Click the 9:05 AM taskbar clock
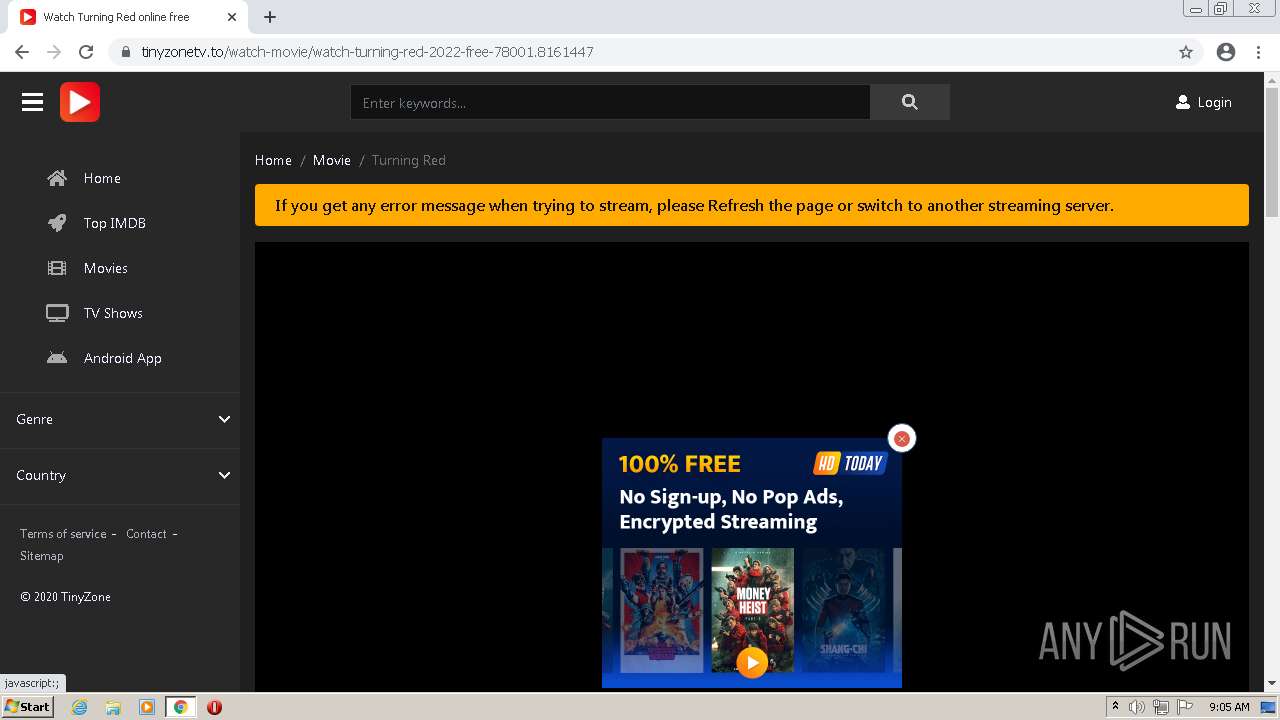The width and height of the screenshot is (1280, 720). (x=1229, y=707)
